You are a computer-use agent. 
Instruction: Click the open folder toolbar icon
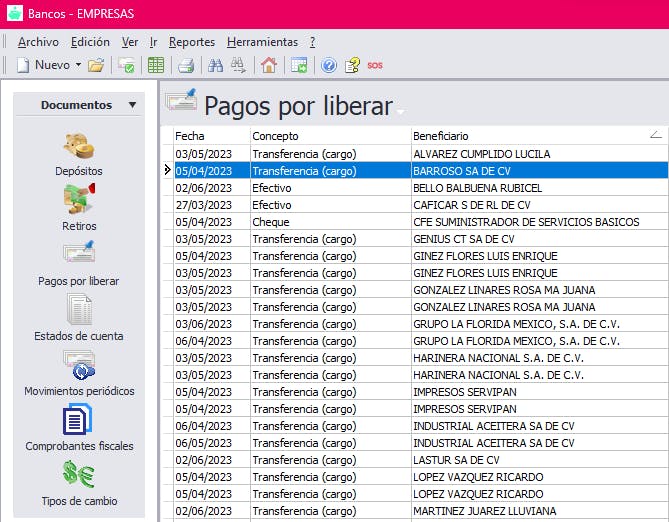tap(96, 65)
